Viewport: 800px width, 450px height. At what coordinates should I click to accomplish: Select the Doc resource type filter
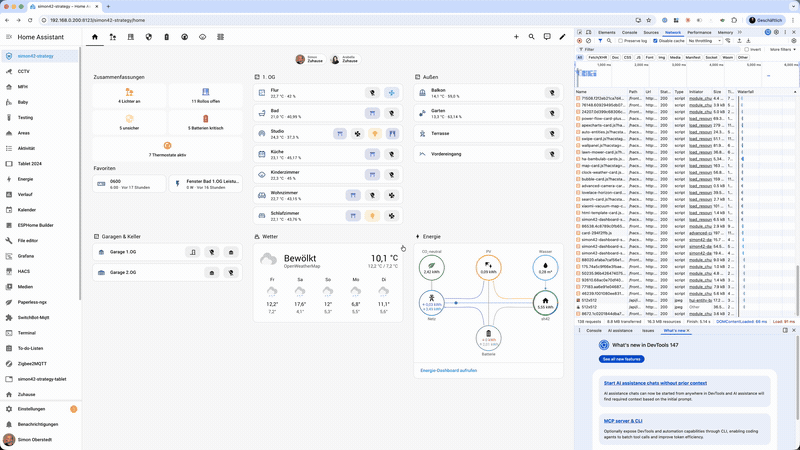click(x=615, y=58)
